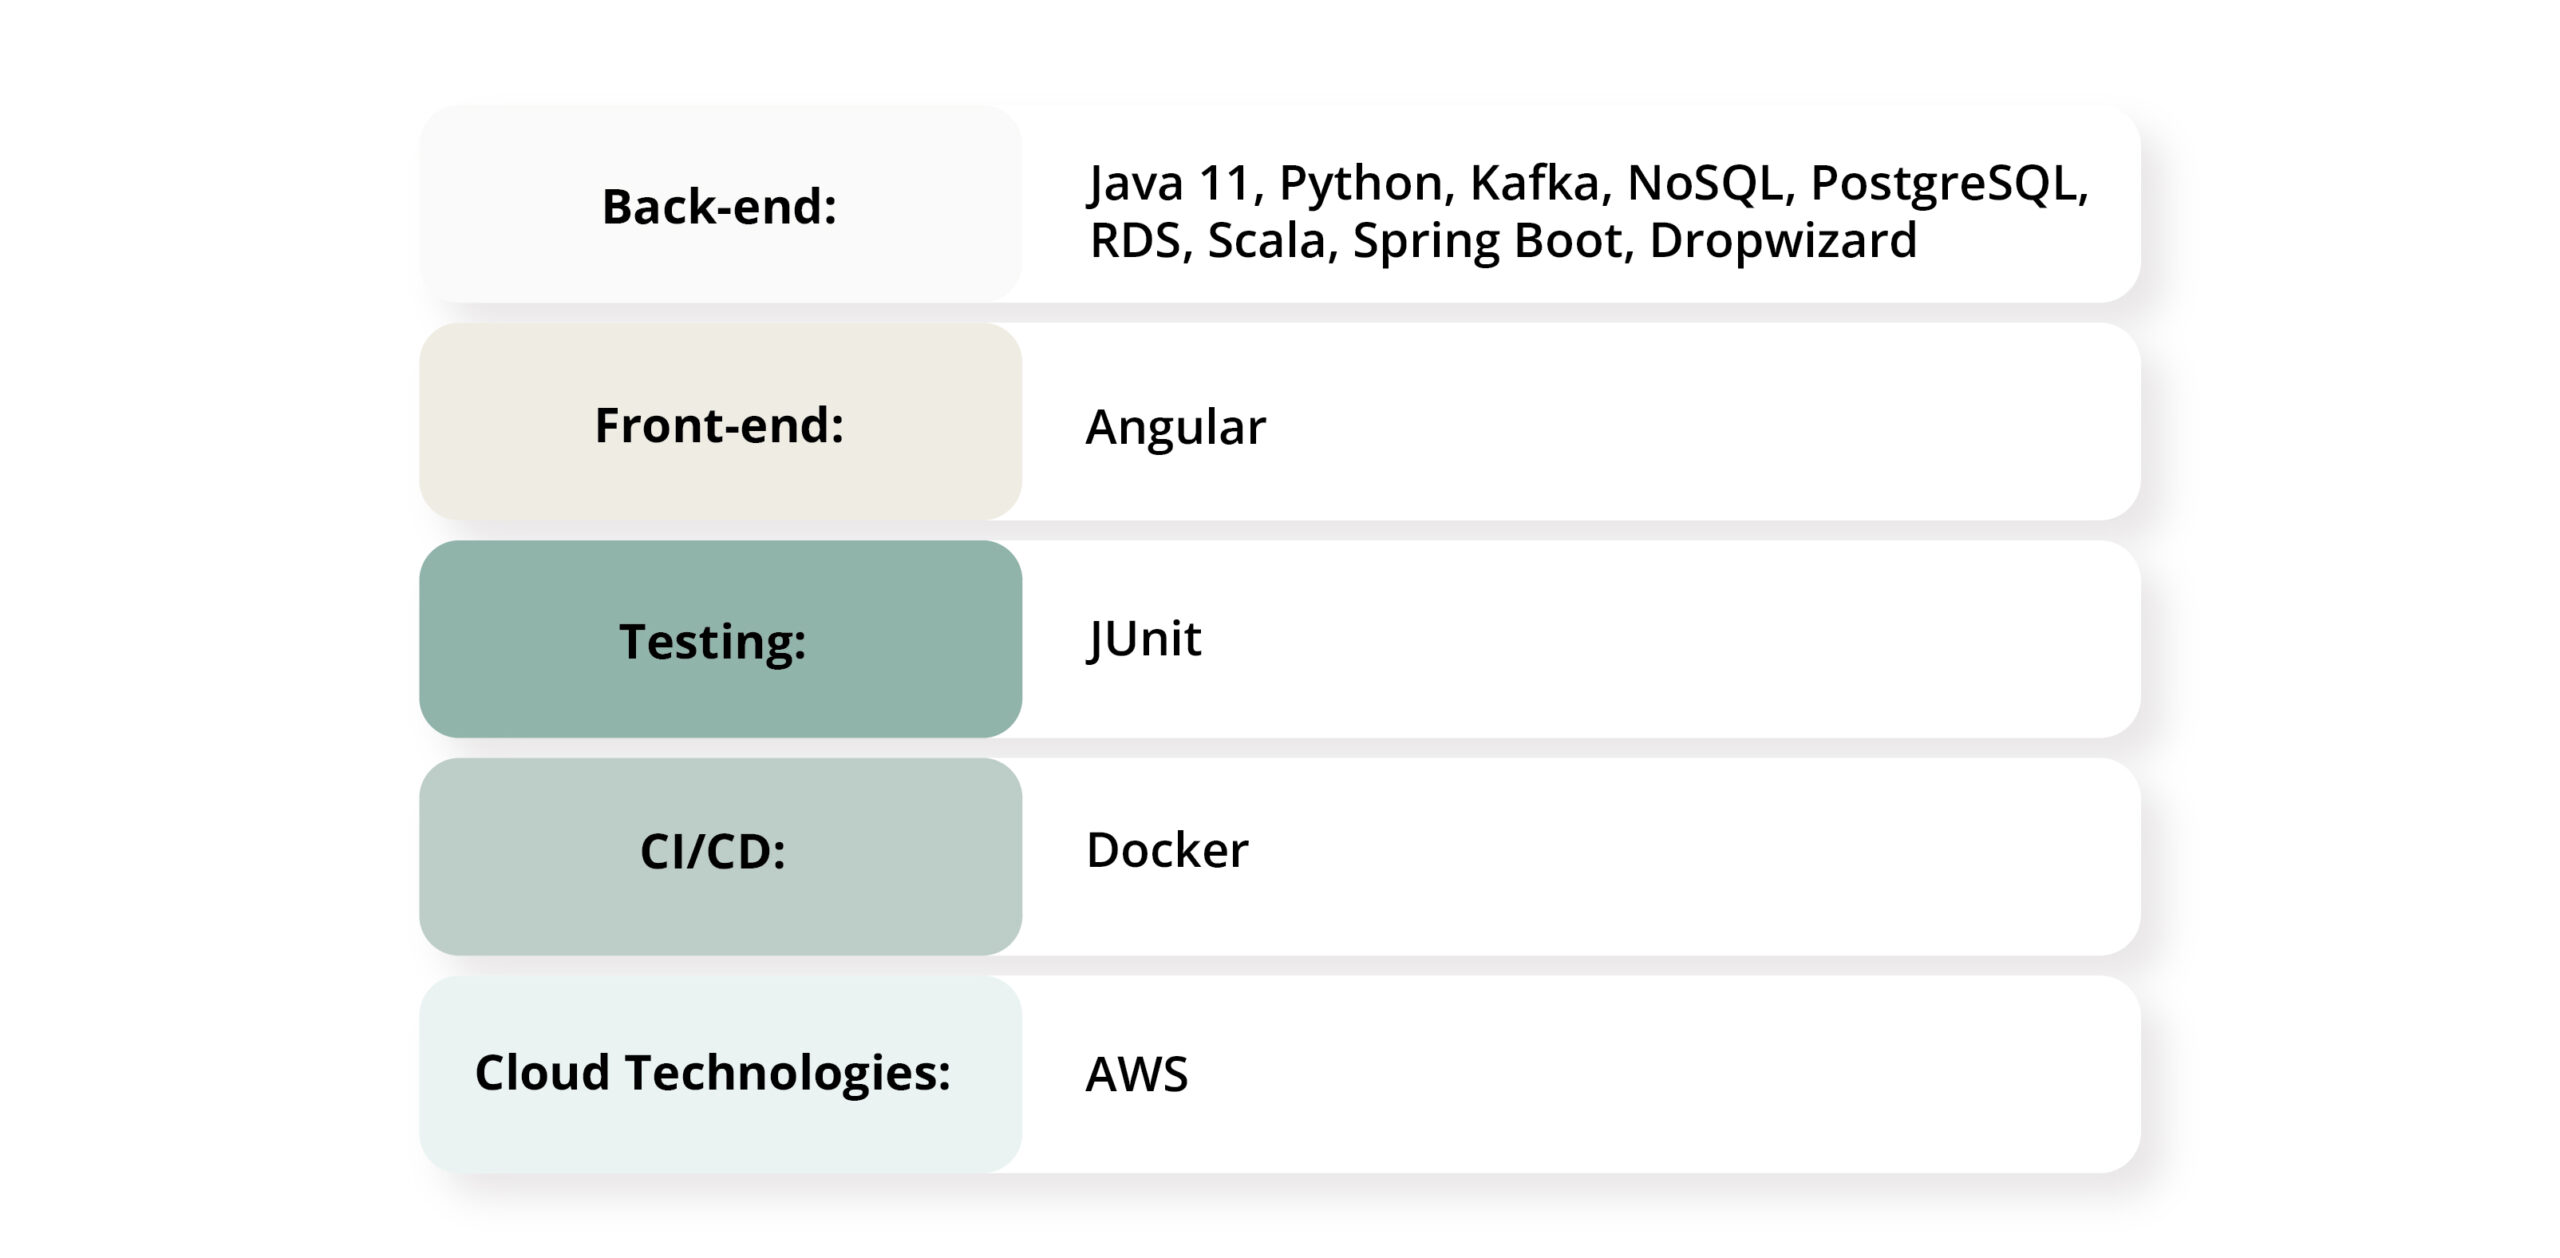Click the Angular text
This screenshot has width=2560, height=1258.
pos(1175,427)
